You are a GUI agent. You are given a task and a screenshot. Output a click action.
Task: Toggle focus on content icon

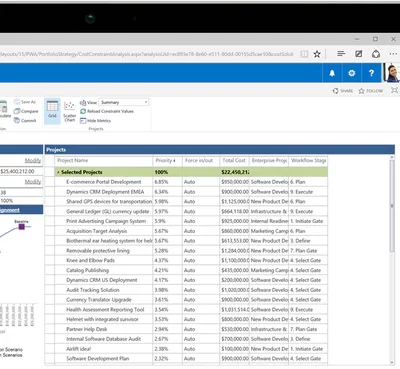[395, 90]
